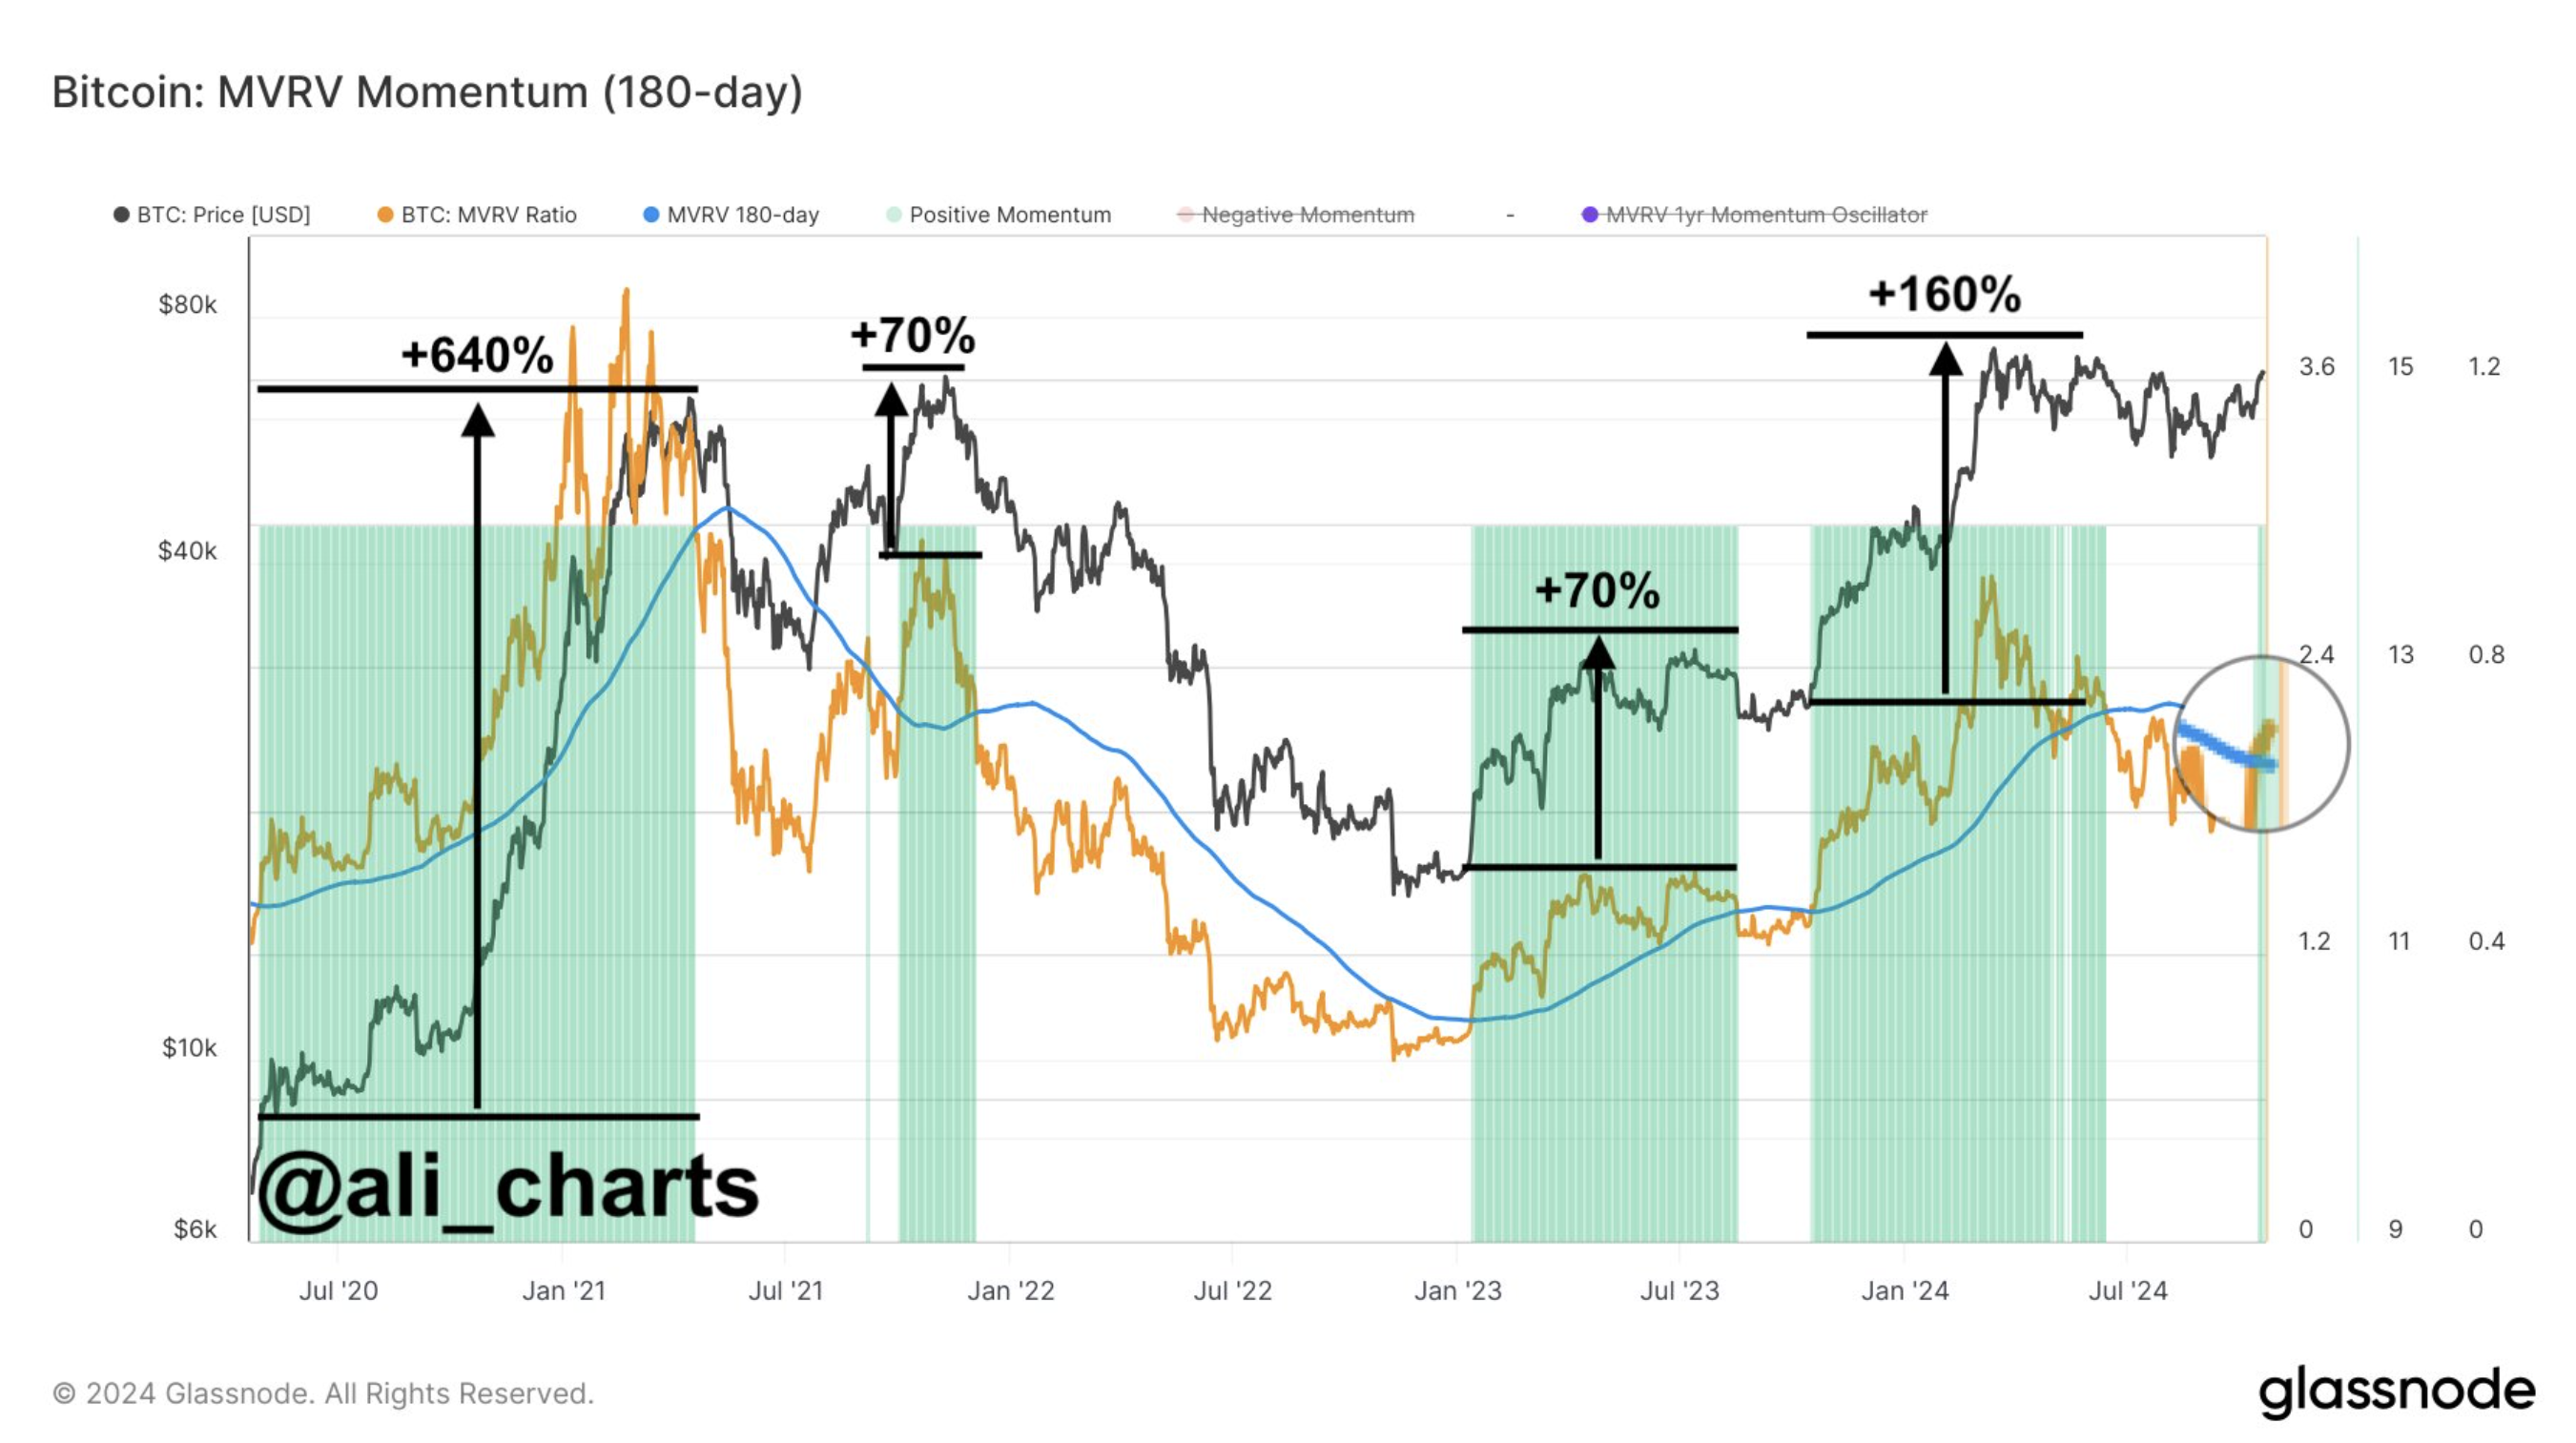Click the Jul '24 axis label
Image resolution: width=2576 pixels, height=1443 pixels.
click(x=2127, y=1291)
